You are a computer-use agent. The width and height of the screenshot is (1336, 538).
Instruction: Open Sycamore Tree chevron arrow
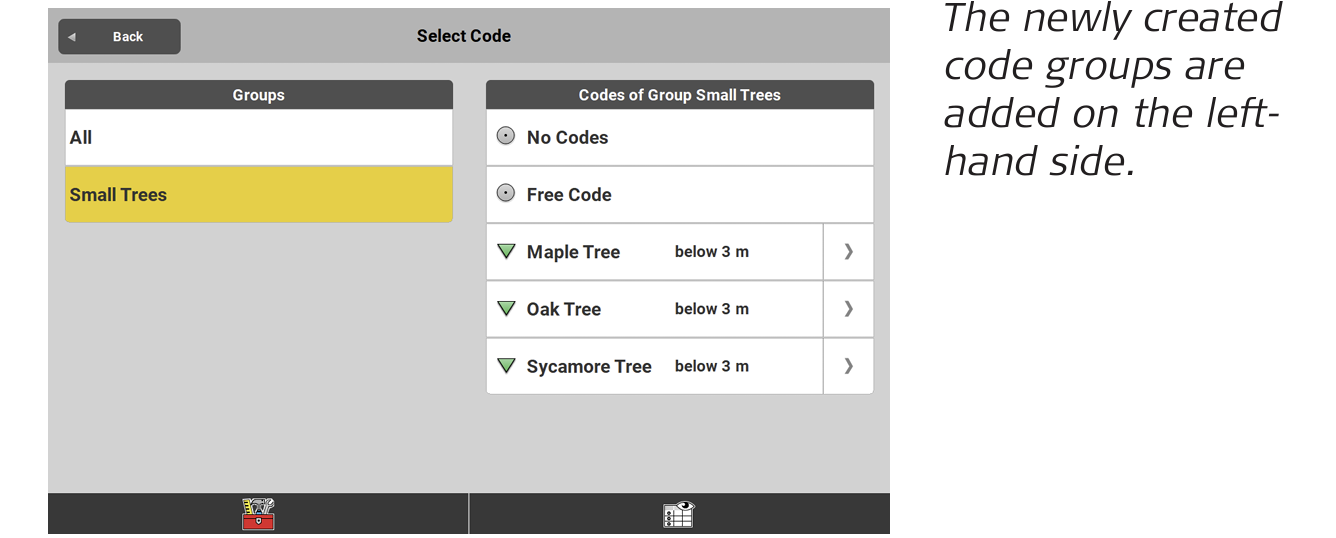click(x=848, y=366)
